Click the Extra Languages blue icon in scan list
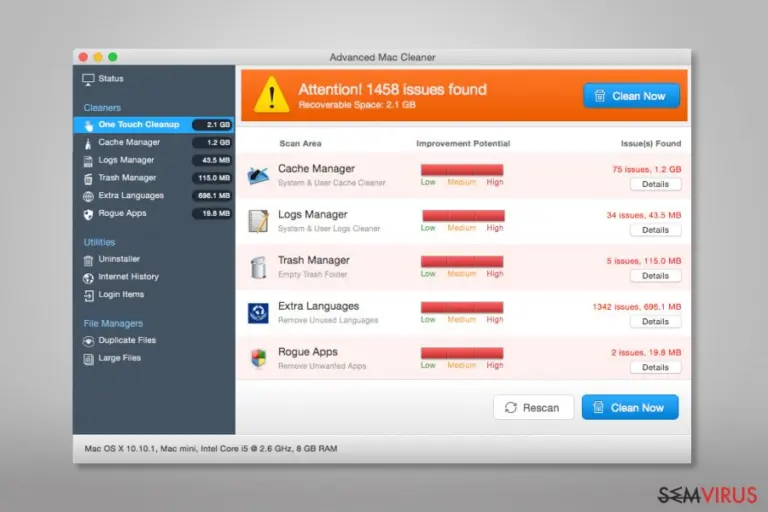 (x=258, y=313)
